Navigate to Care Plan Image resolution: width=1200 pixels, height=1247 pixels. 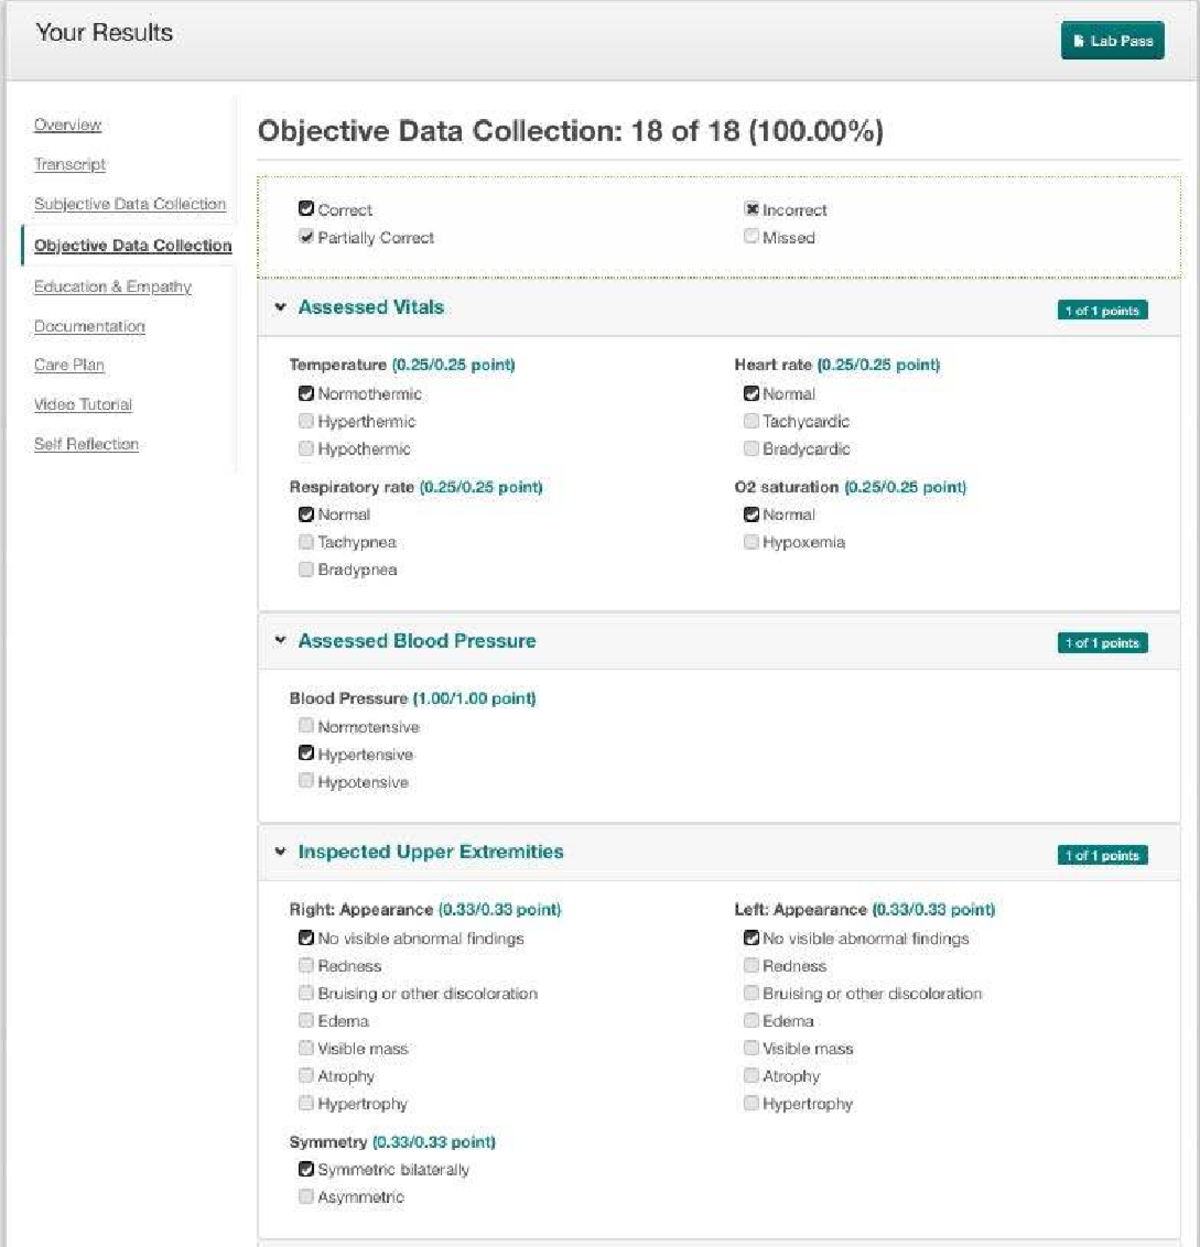pos(69,365)
